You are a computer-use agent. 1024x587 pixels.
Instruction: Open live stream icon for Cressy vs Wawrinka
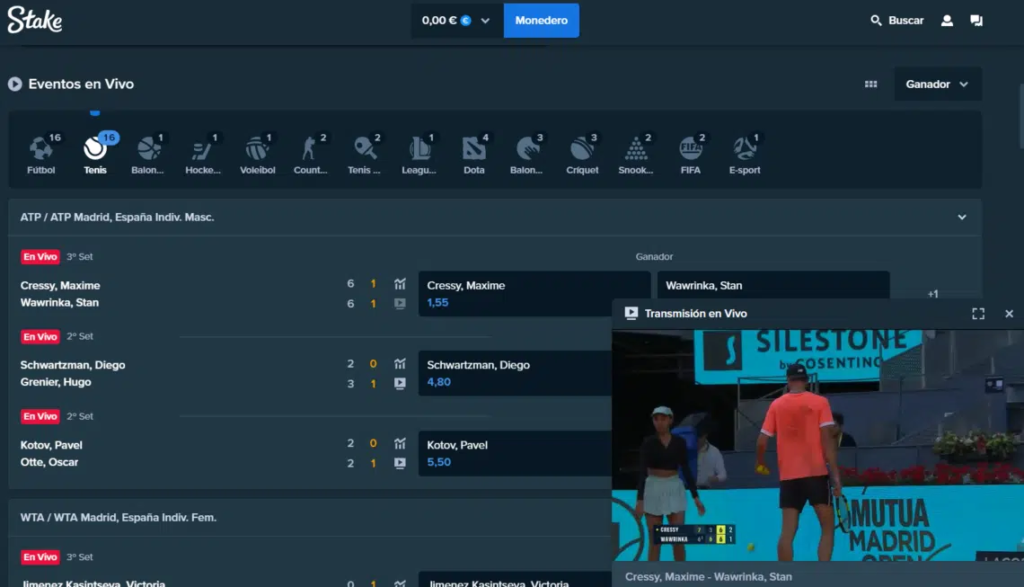[400, 304]
